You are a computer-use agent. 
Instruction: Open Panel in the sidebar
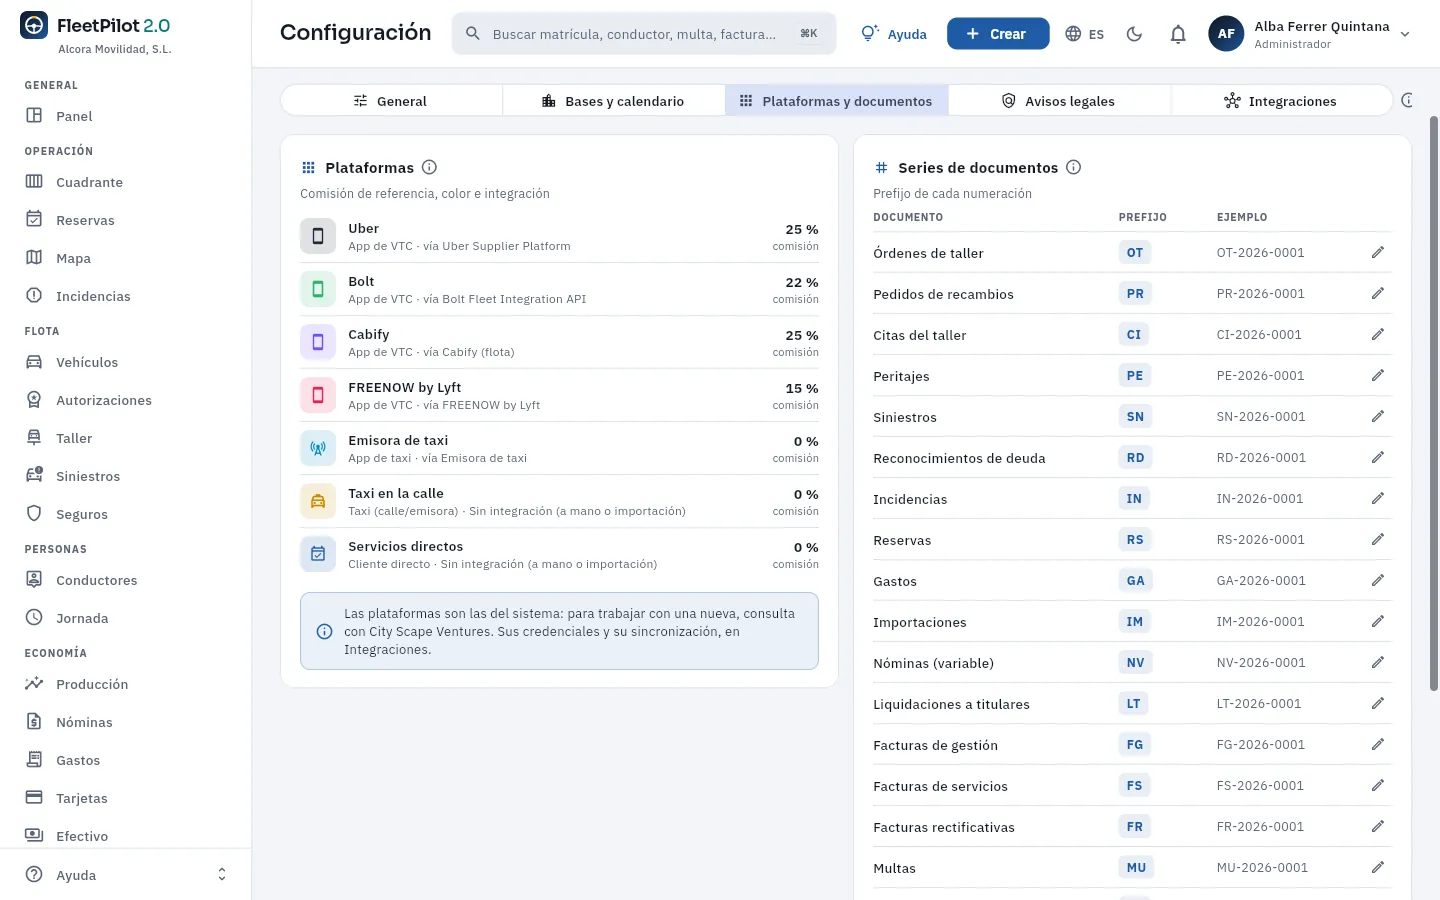pos(125,116)
